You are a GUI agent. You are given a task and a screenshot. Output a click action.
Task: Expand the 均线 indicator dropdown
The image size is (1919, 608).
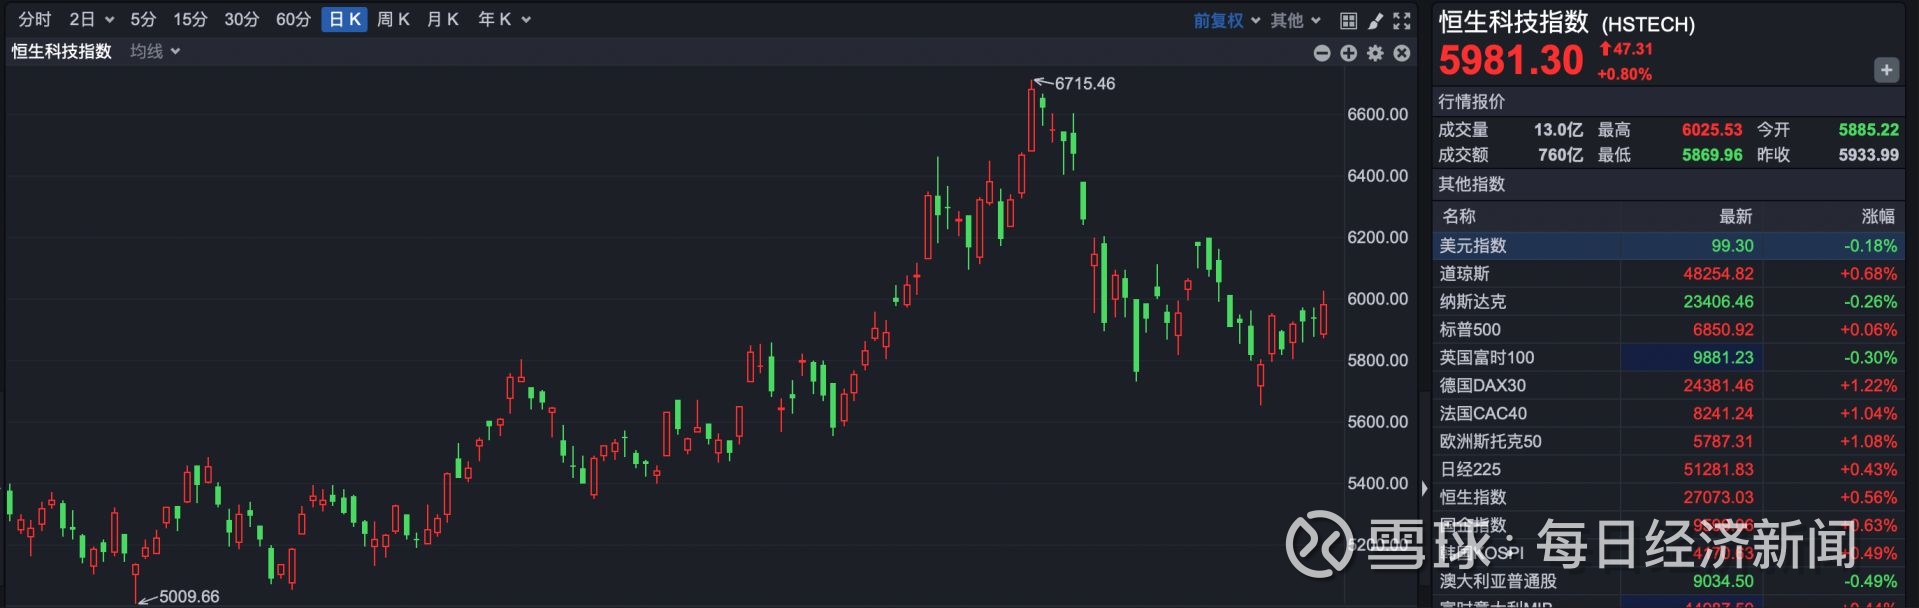[x=155, y=51]
